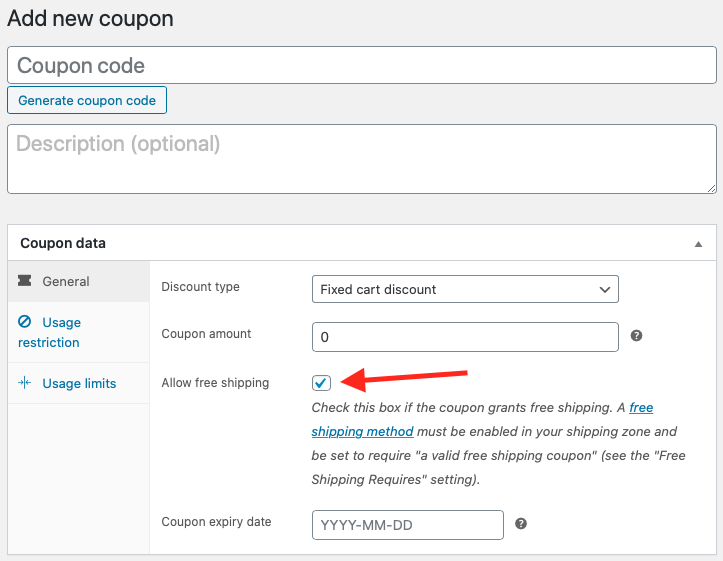This screenshot has width=723, height=561.
Task: Click the Coupon amount input field
Action: (x=465, y=337)
